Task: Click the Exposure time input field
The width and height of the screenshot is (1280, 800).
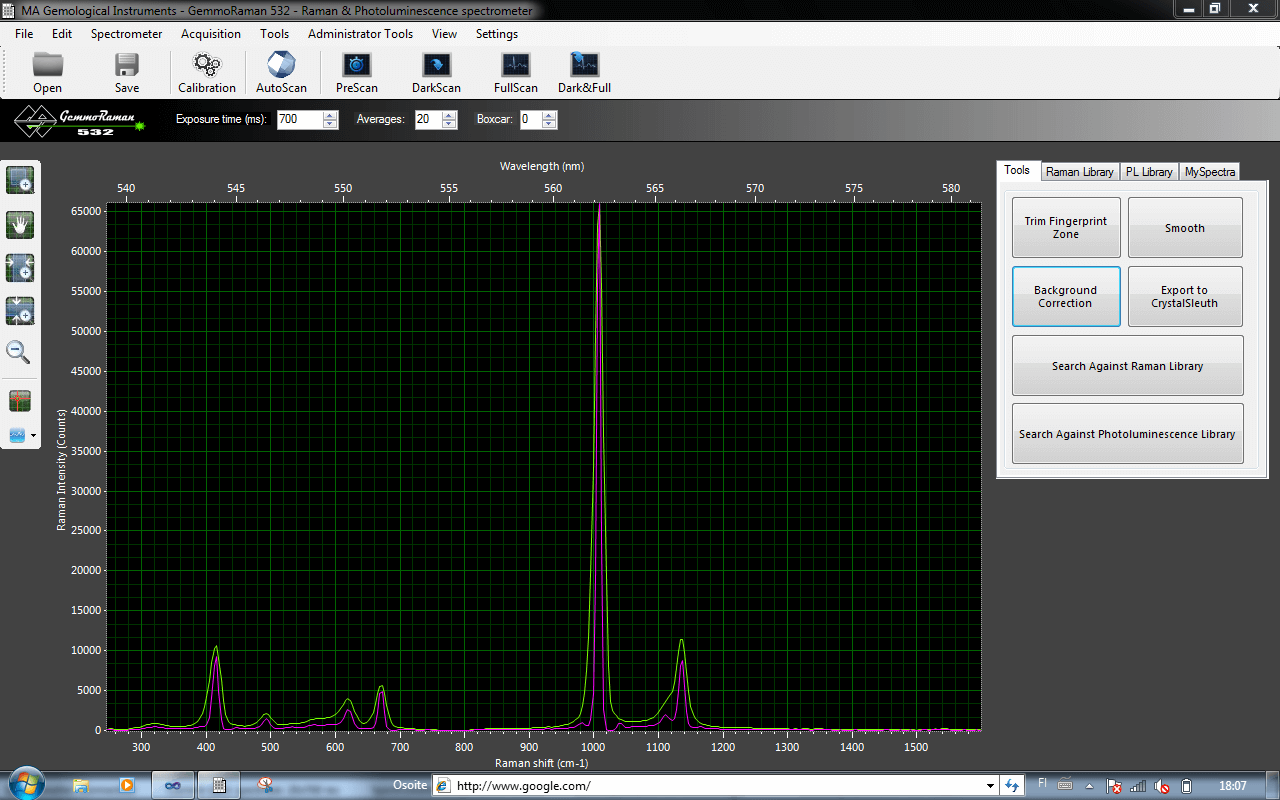Action: point(299,119)
